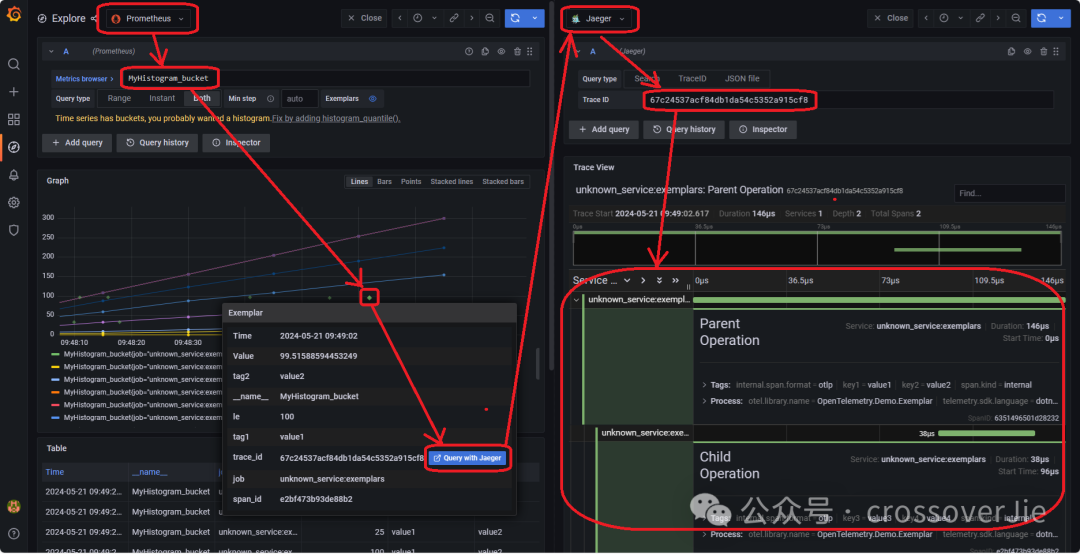
Task: Select TraceID query type in Jaeger
Action: tap(692, 78)
